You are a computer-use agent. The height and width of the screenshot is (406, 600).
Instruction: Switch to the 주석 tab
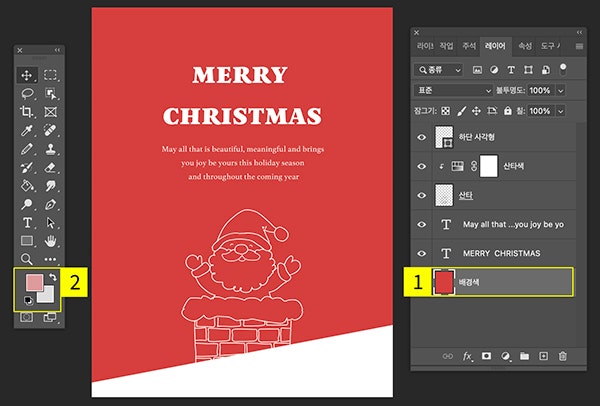(x=469, y=46)
